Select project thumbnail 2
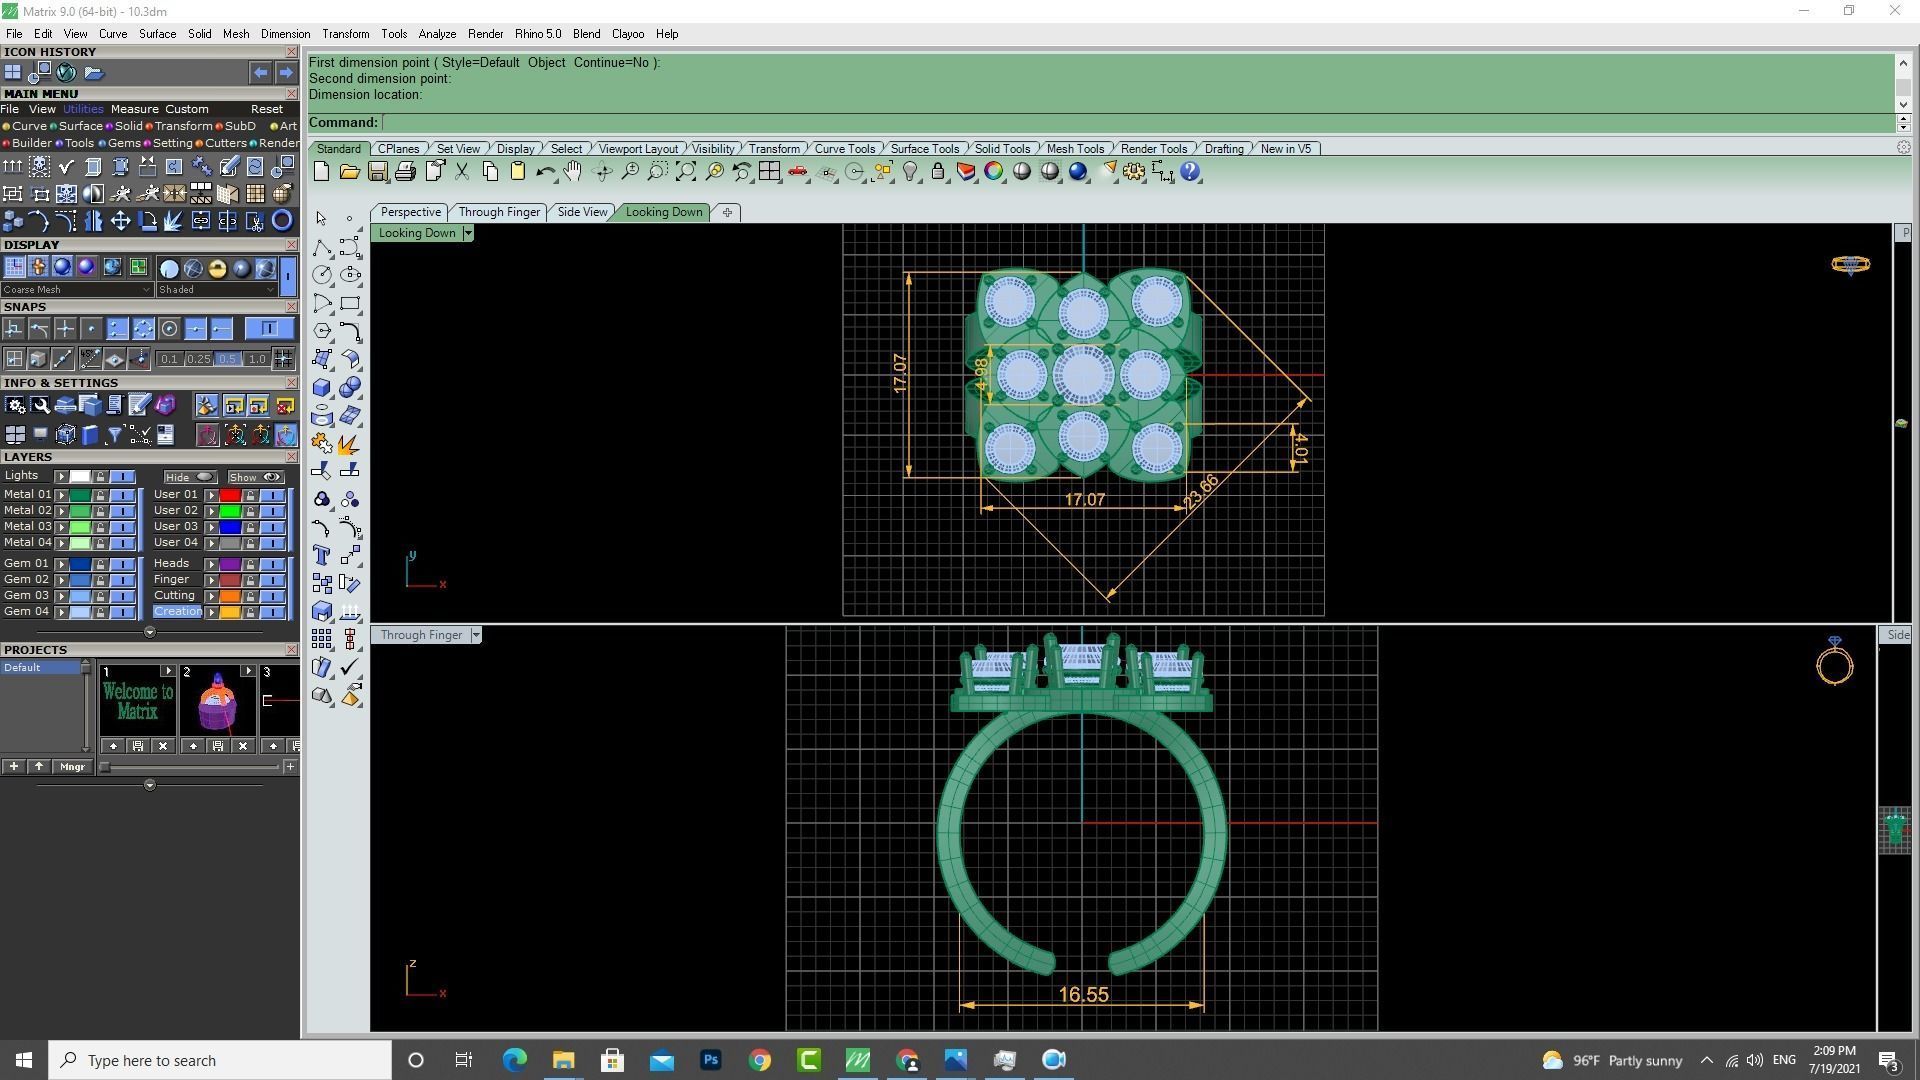 (217, 701)
